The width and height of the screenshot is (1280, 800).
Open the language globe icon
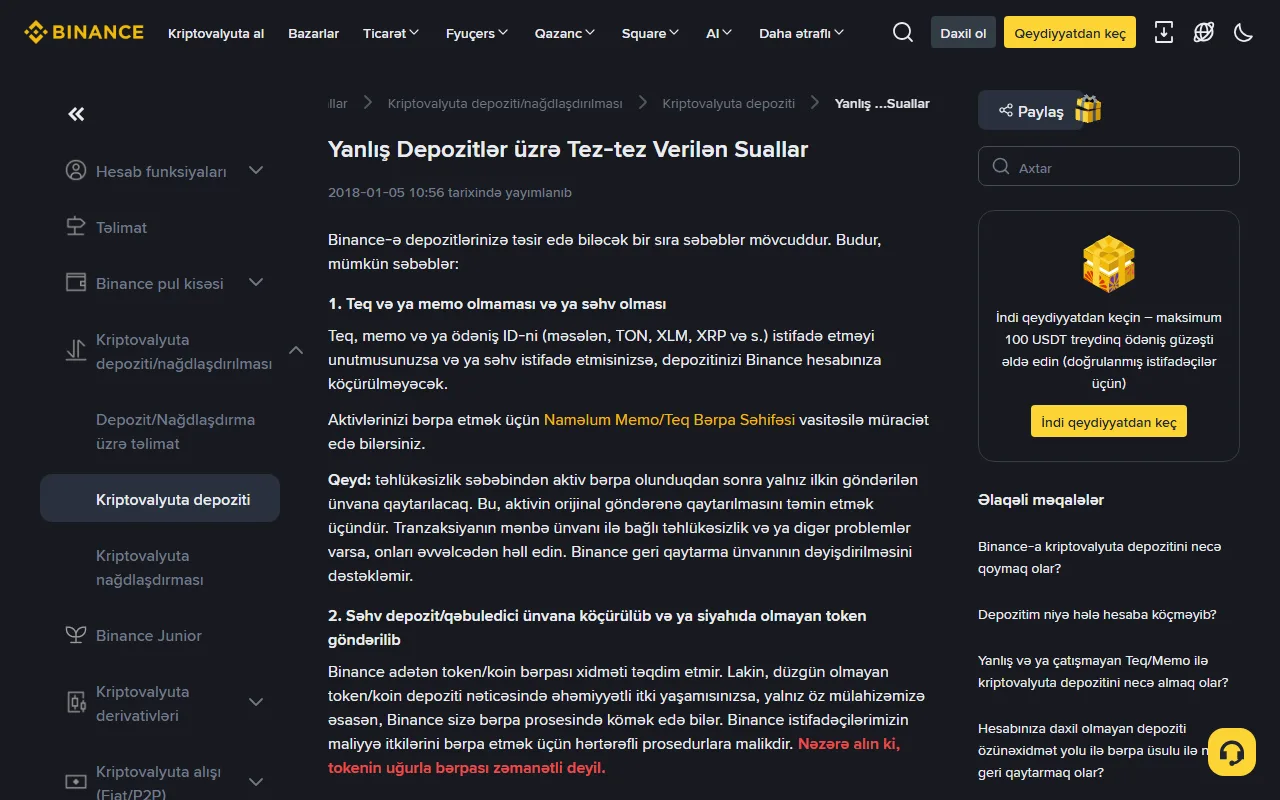pyautogui.click(x=1204, y=32)
